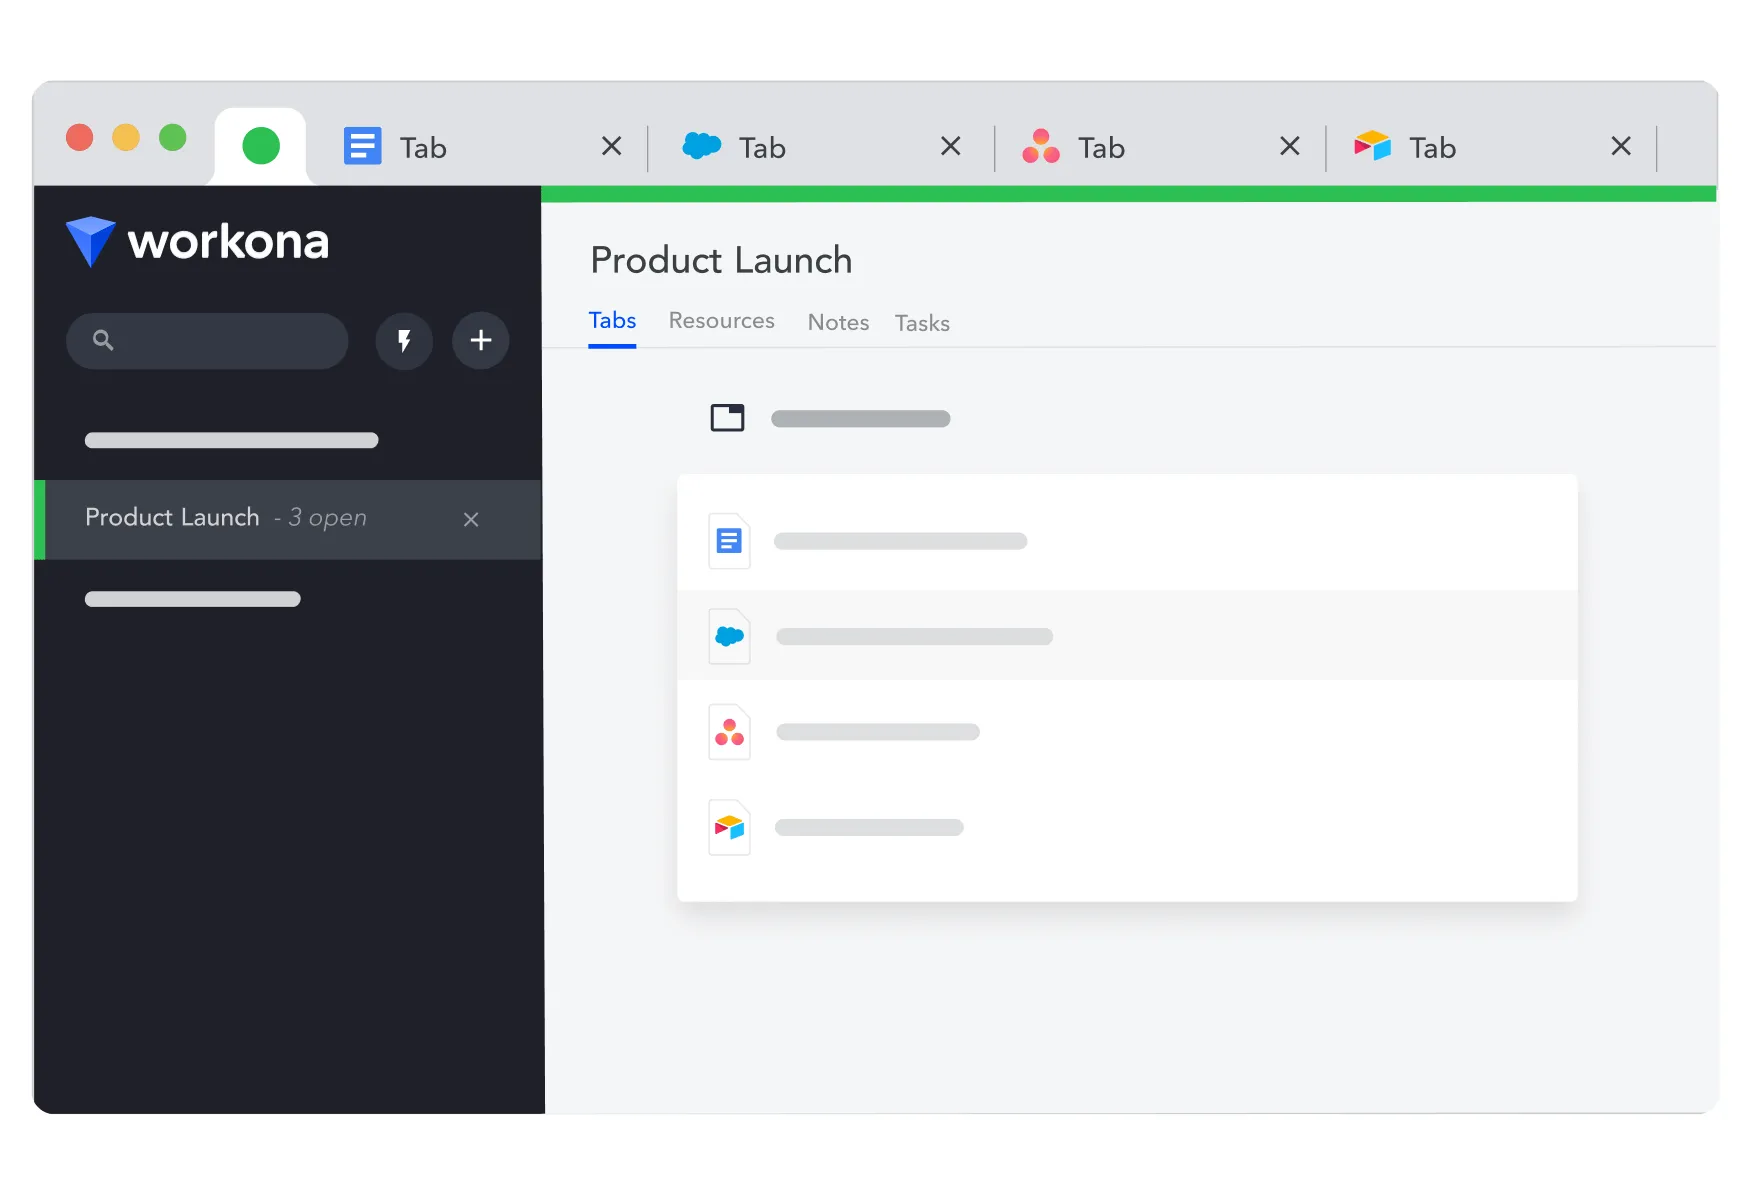This screenshot has width=1752, height=1195.
Task: Close the Product Launch workspace in sidebar
Action: point(471,520)
